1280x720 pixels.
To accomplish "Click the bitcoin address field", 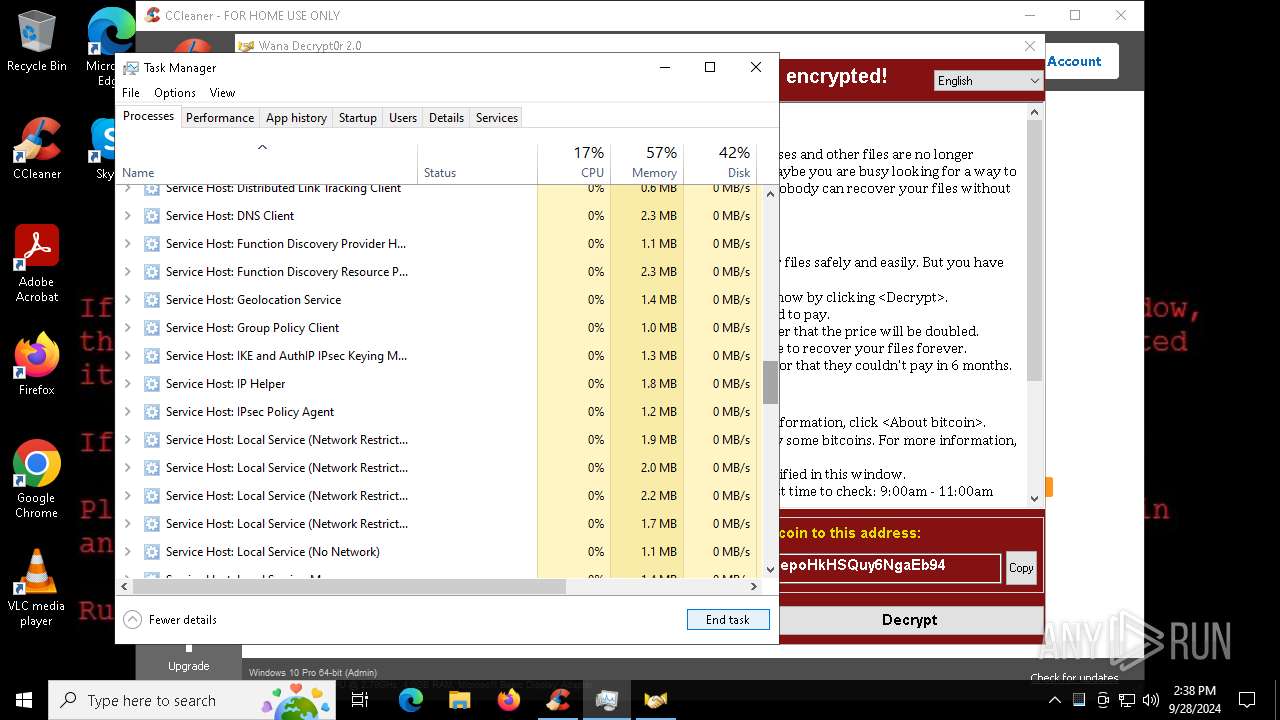I will (890, 567).
